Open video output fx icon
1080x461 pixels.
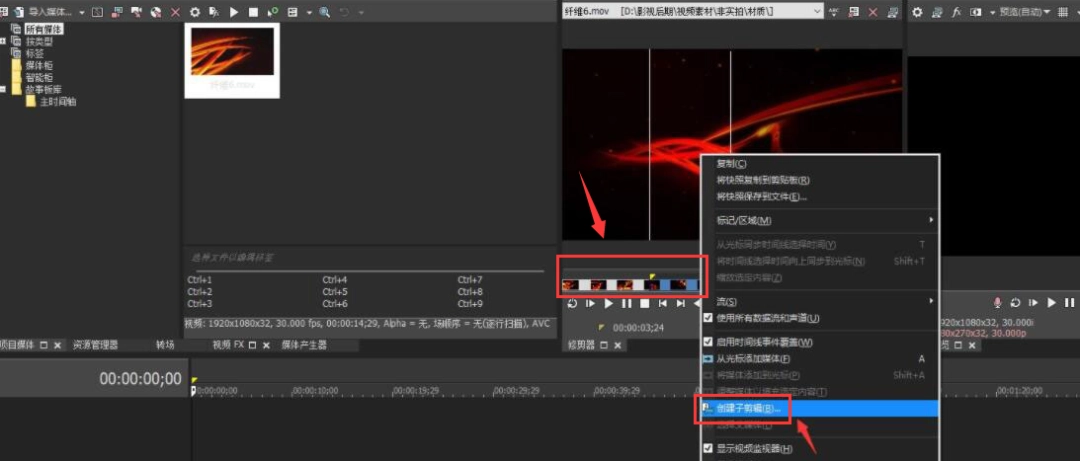(956, 12)
